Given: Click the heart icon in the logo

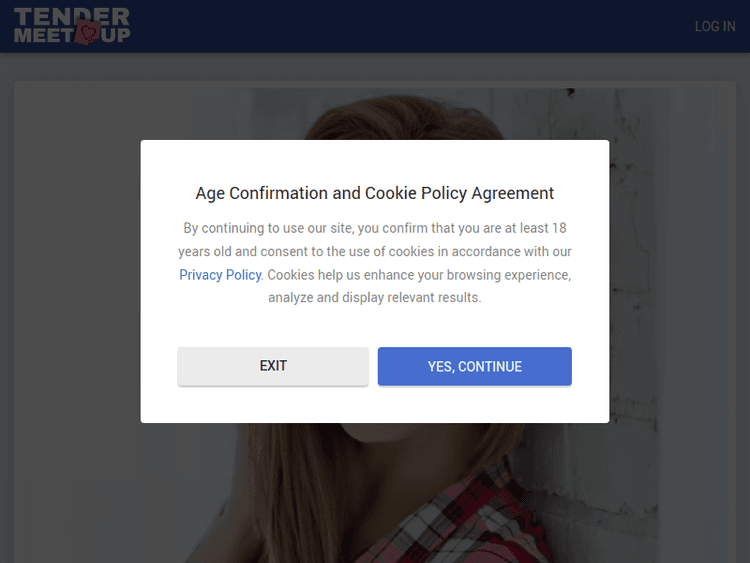Looking at the screenshot, I should pyautogui.click(x=89, y=34).
